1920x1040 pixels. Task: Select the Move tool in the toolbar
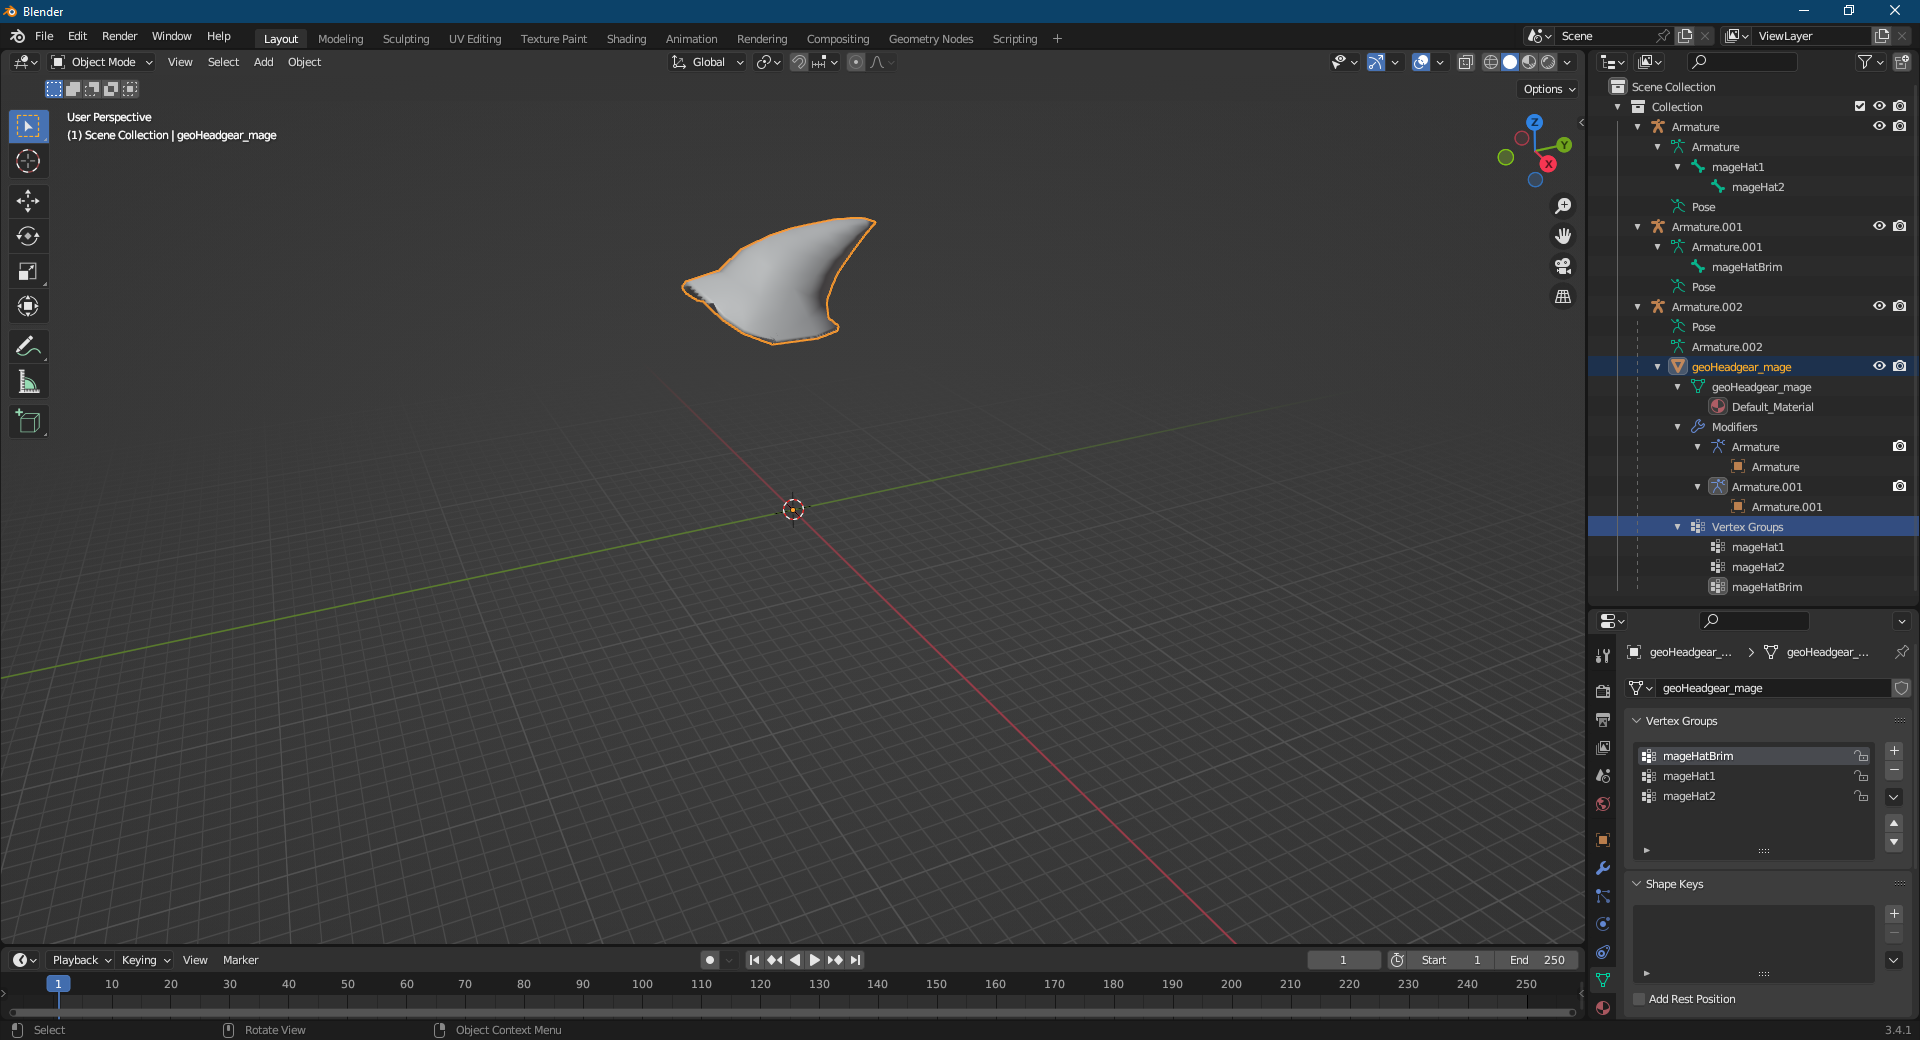pos(28,201)
